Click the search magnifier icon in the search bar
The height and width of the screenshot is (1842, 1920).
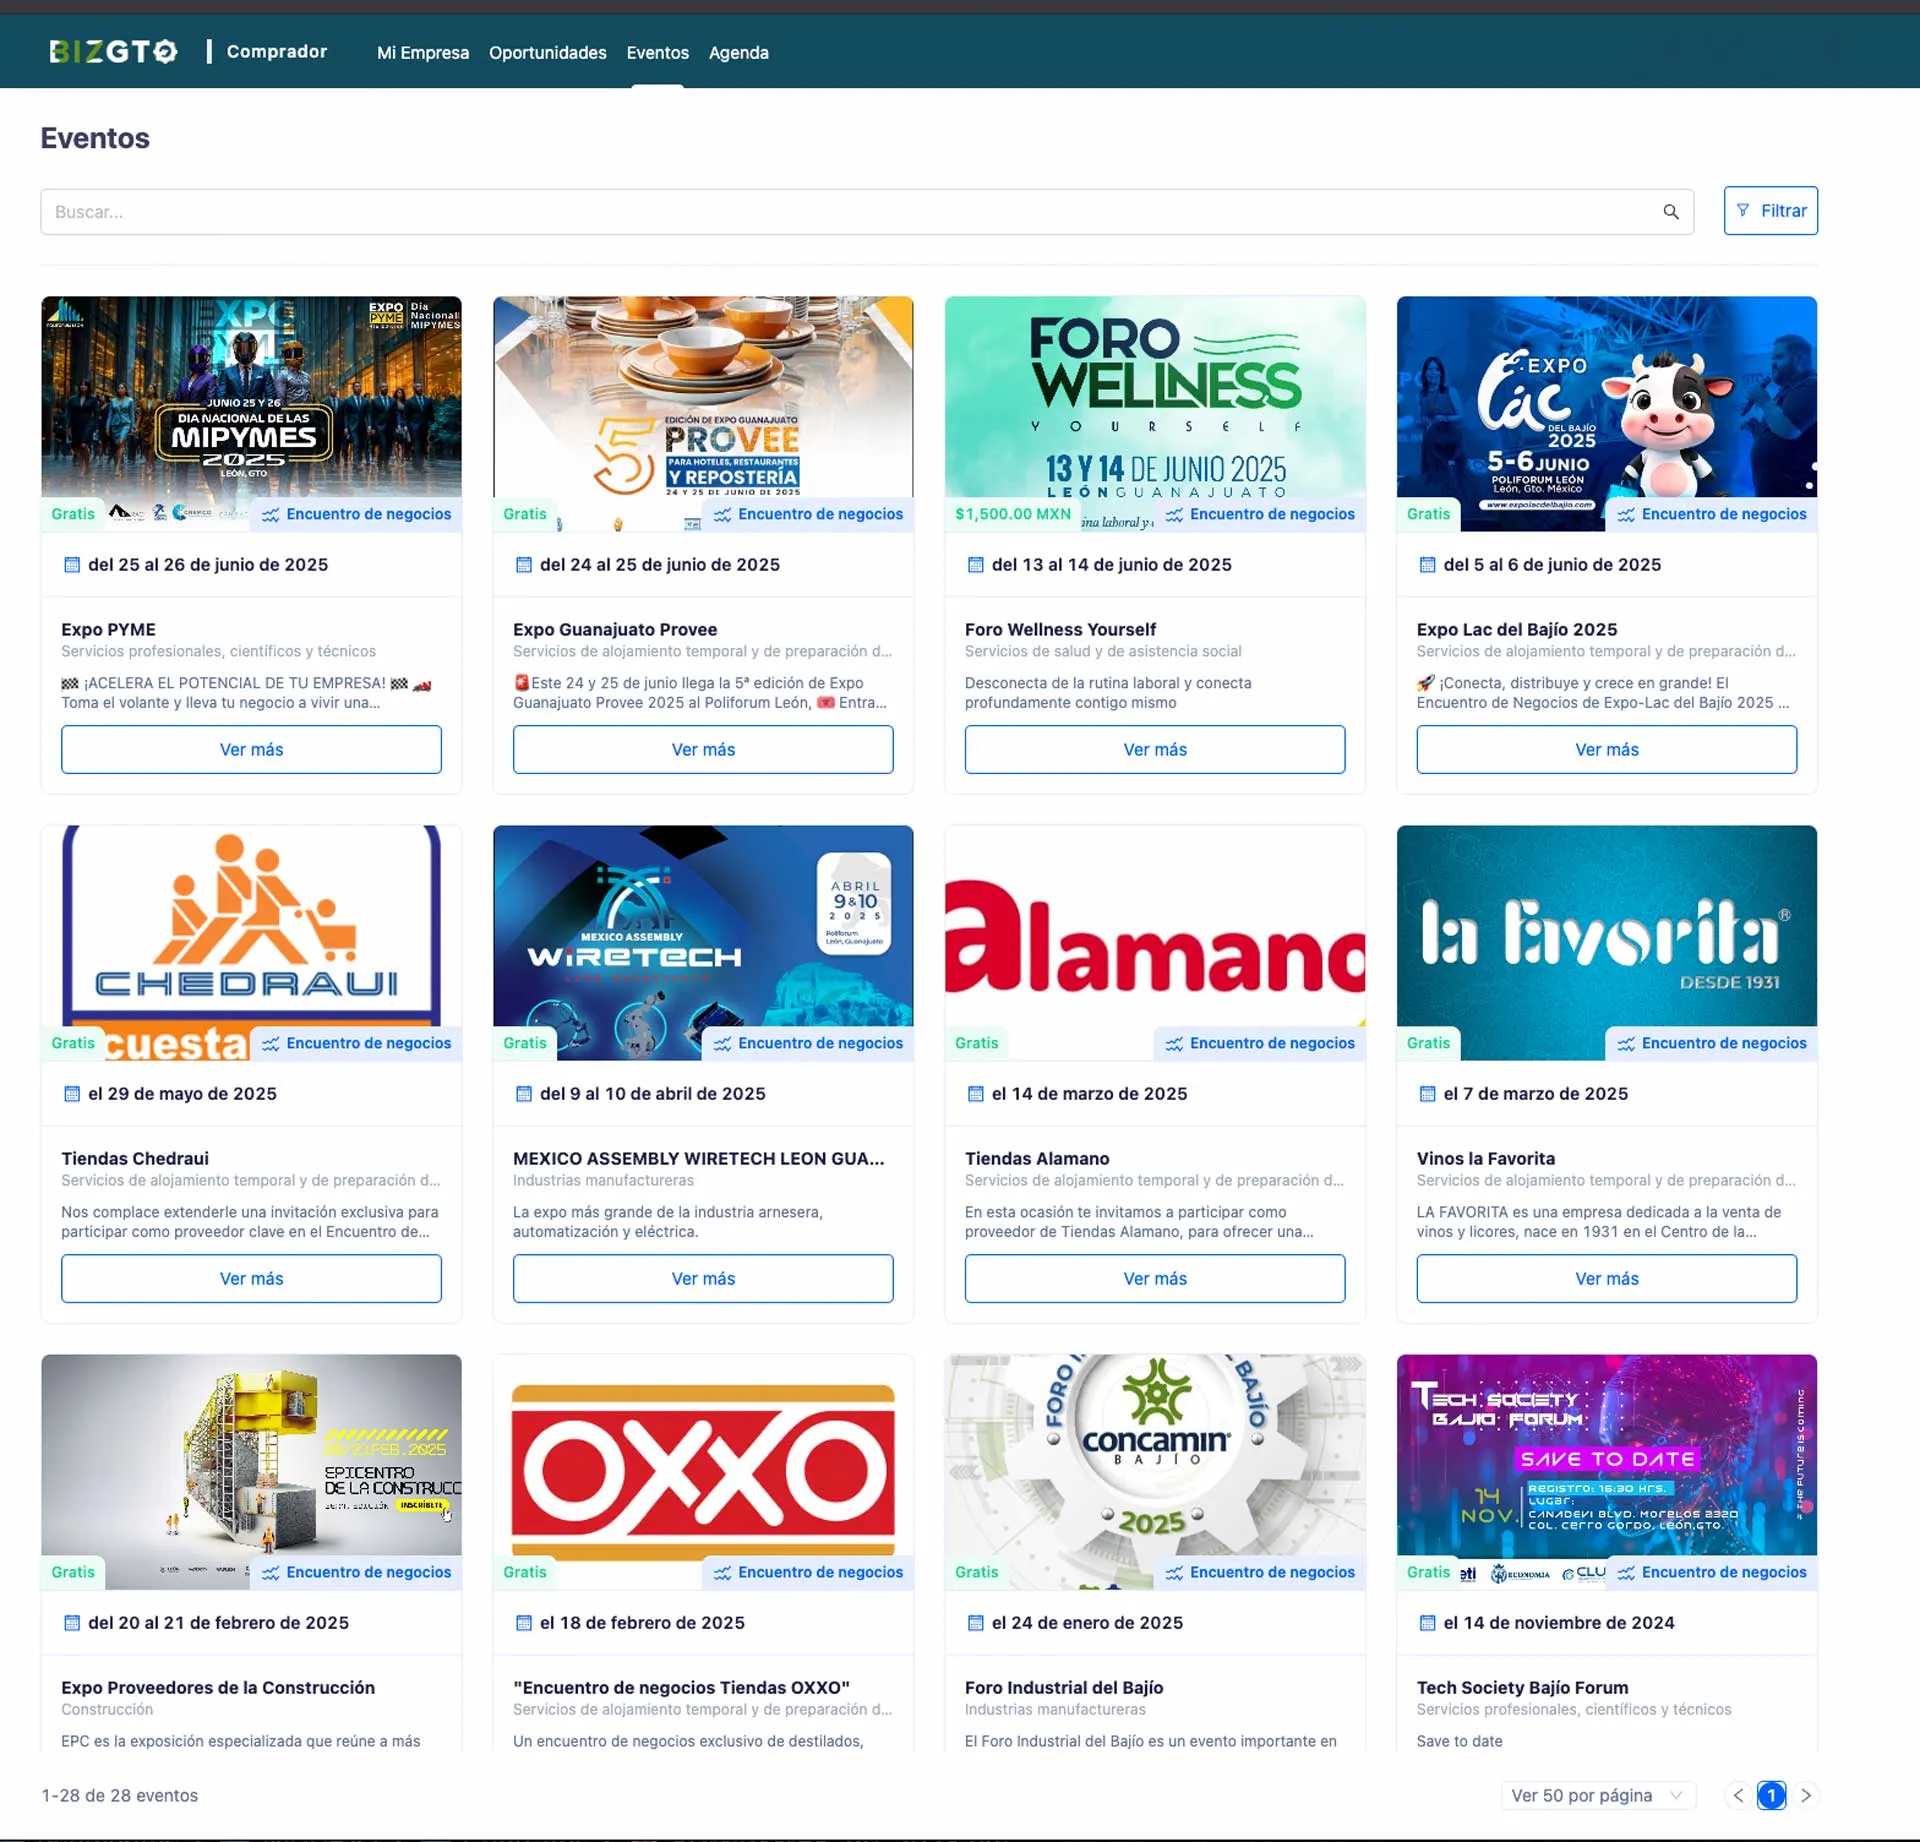click(x=1670, y=211)
